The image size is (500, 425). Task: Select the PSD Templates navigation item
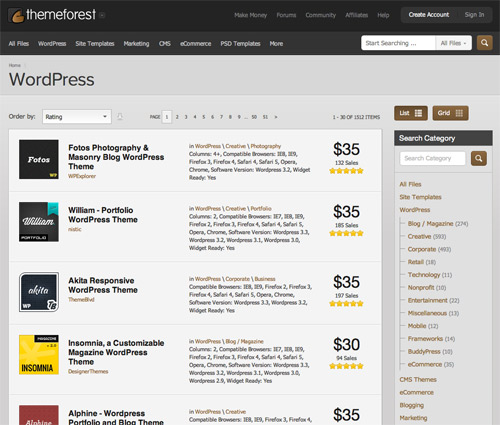pyautogui.click(x=240, y=44)
